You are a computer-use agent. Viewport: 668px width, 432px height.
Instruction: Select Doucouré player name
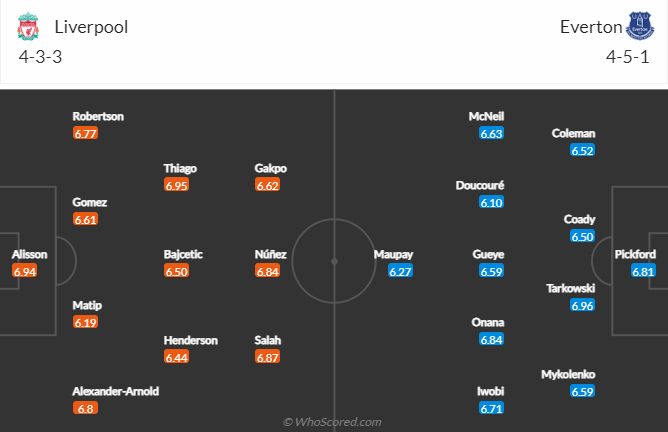tap(480, 185)
